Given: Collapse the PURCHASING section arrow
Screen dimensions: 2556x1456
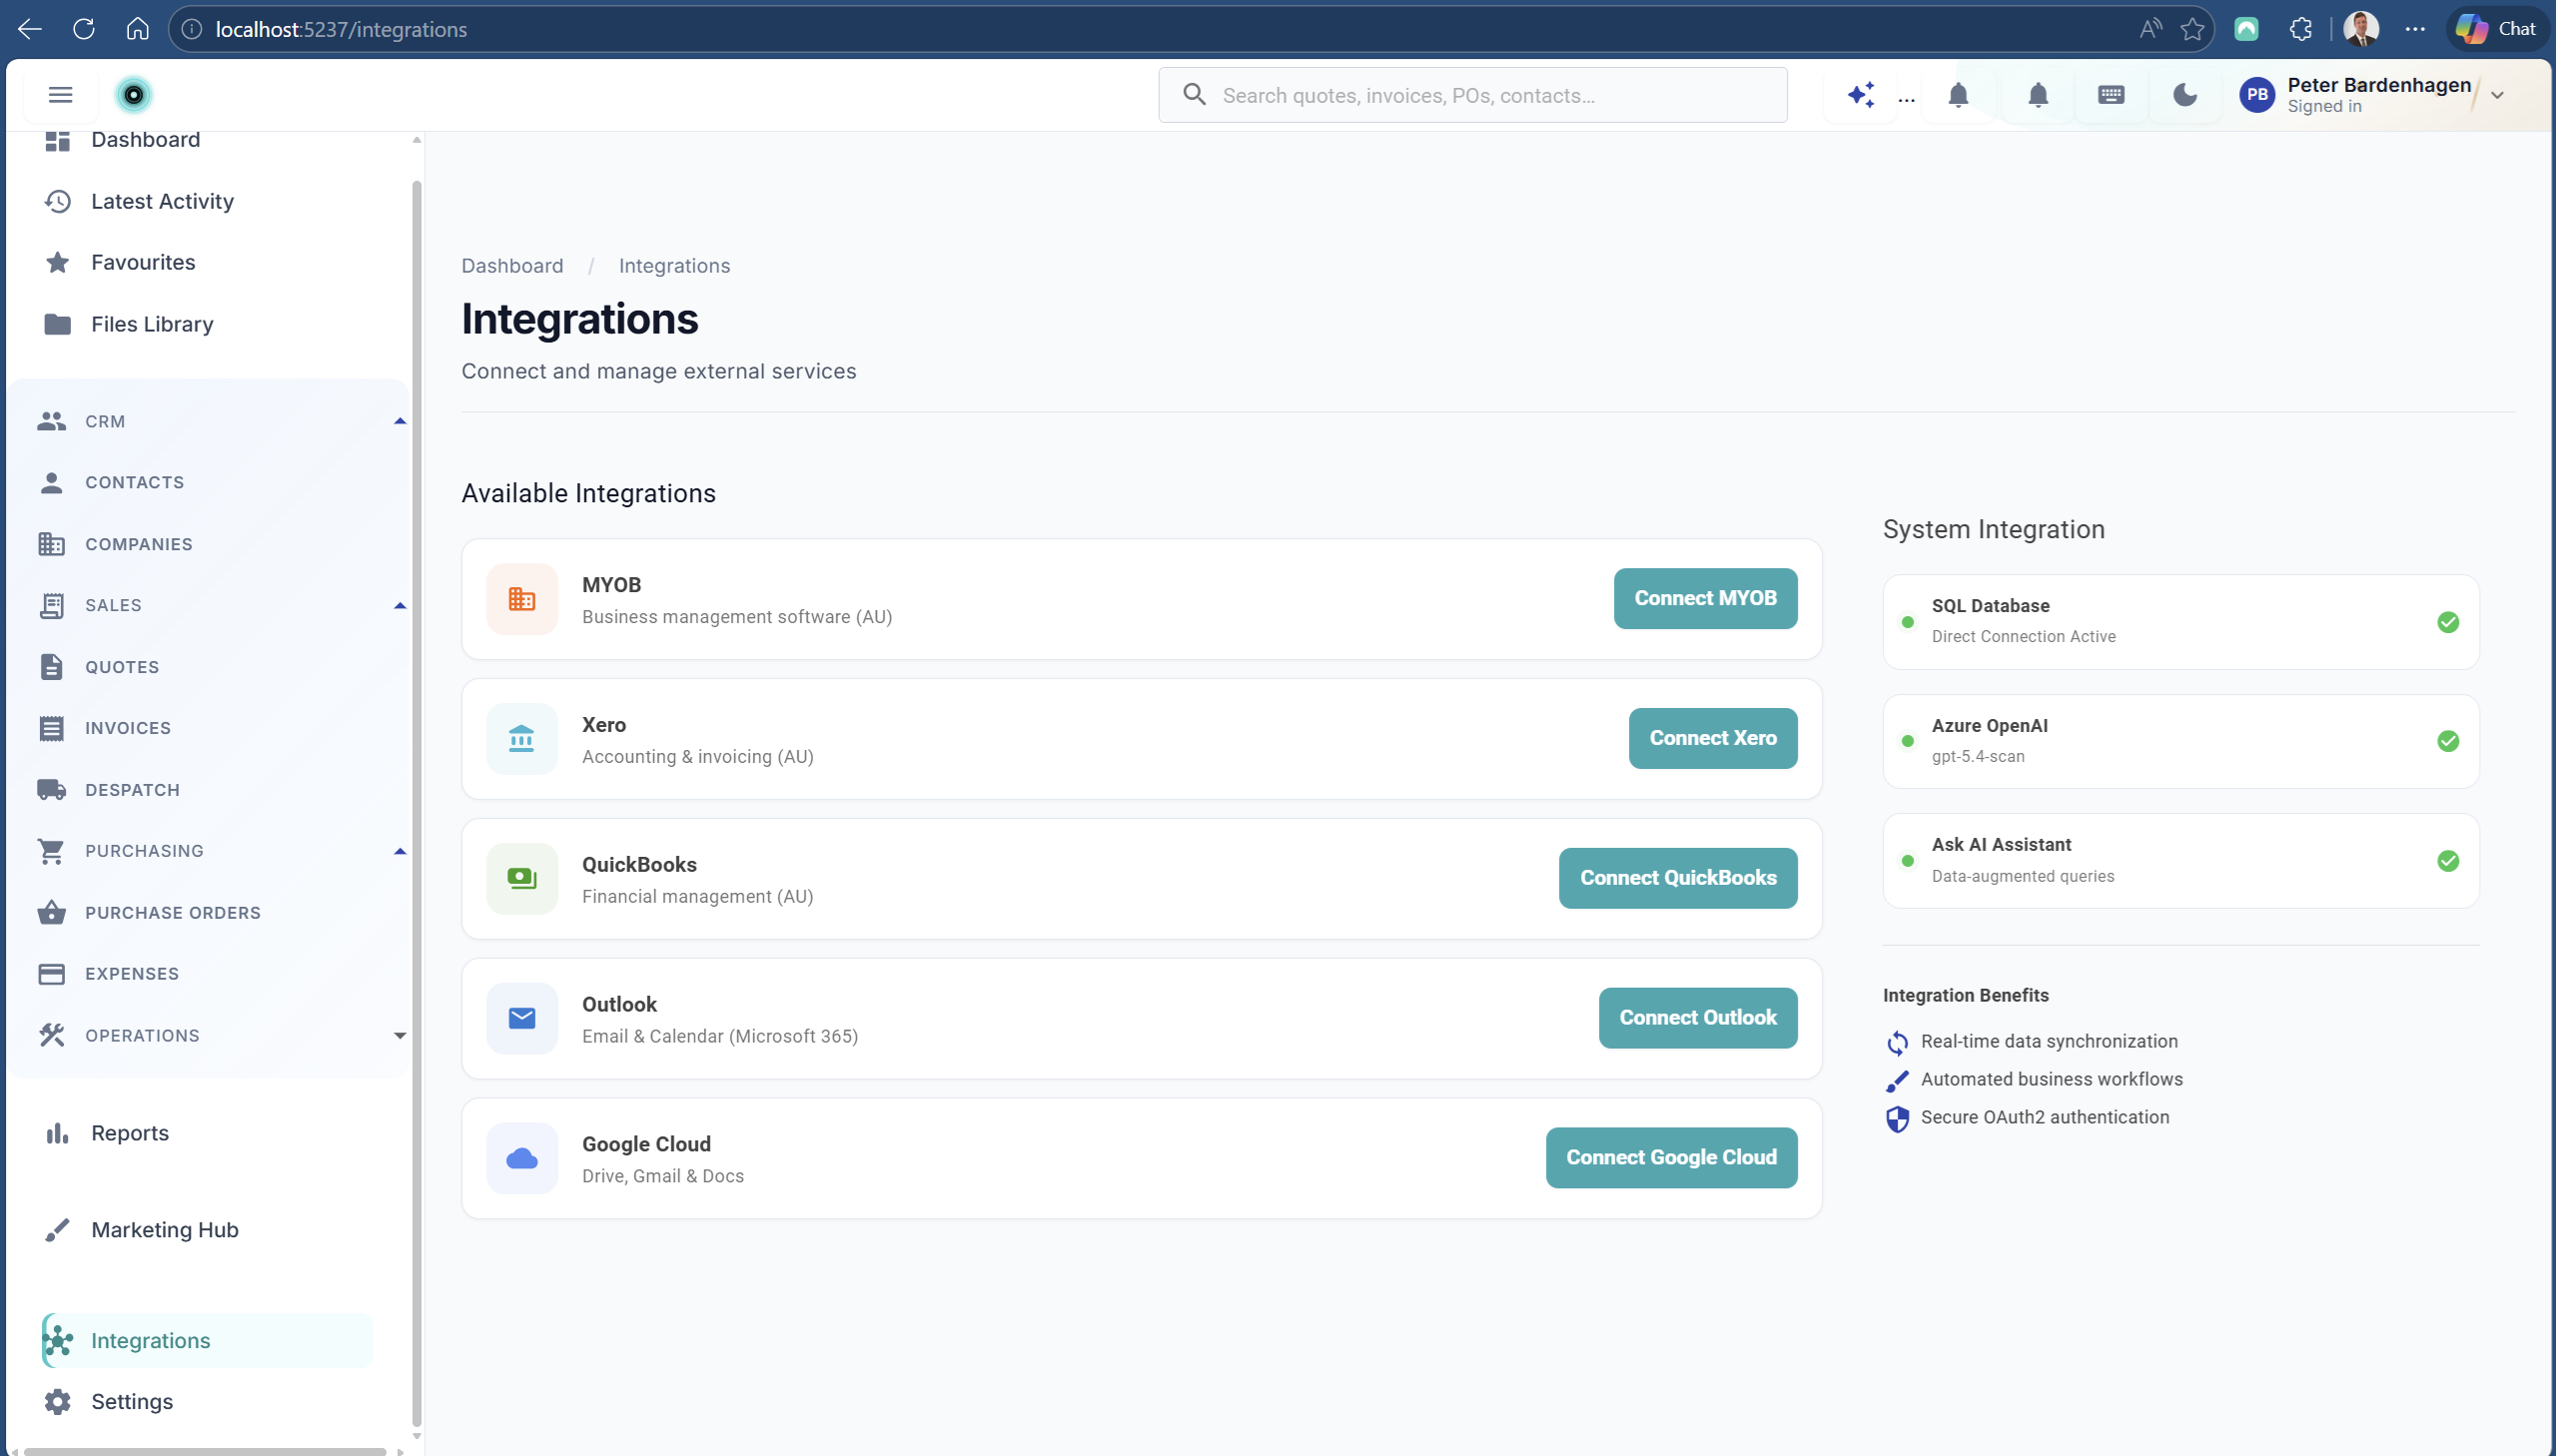Looking at the screenshot, I should pyautogui.click(x=399, y=851).
